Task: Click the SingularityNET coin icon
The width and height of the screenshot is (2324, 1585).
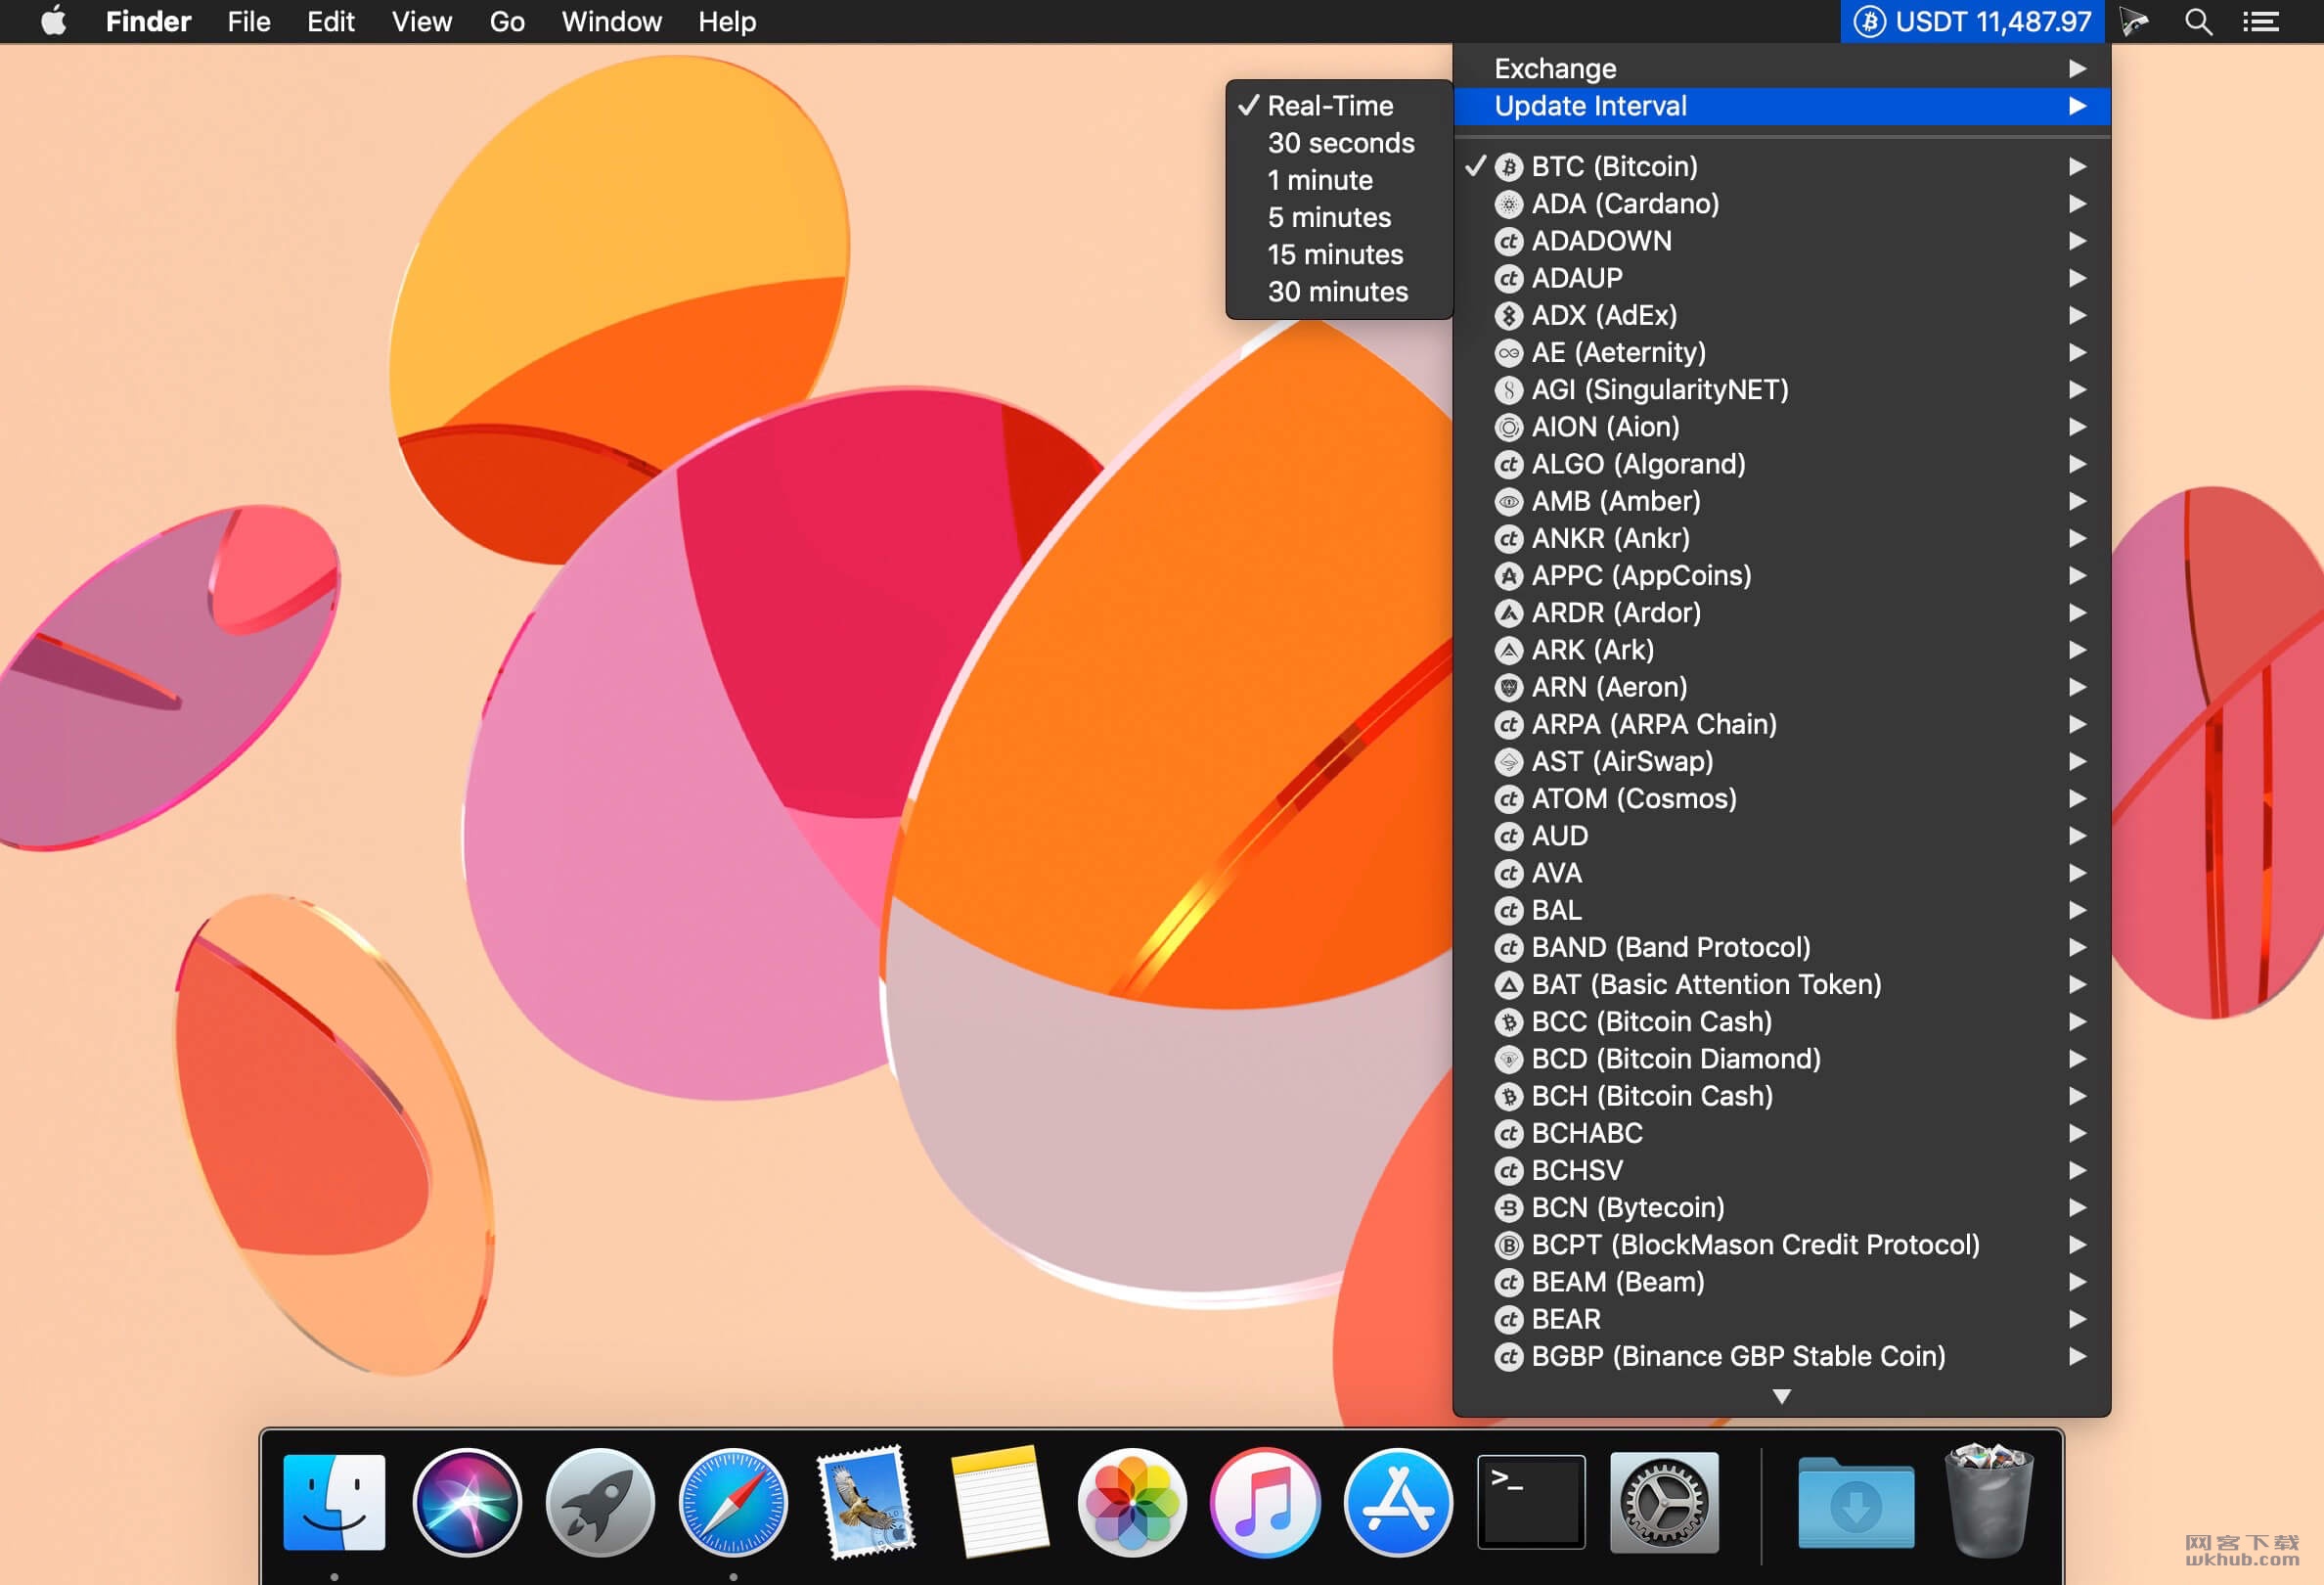Action: pos(1508,390)
